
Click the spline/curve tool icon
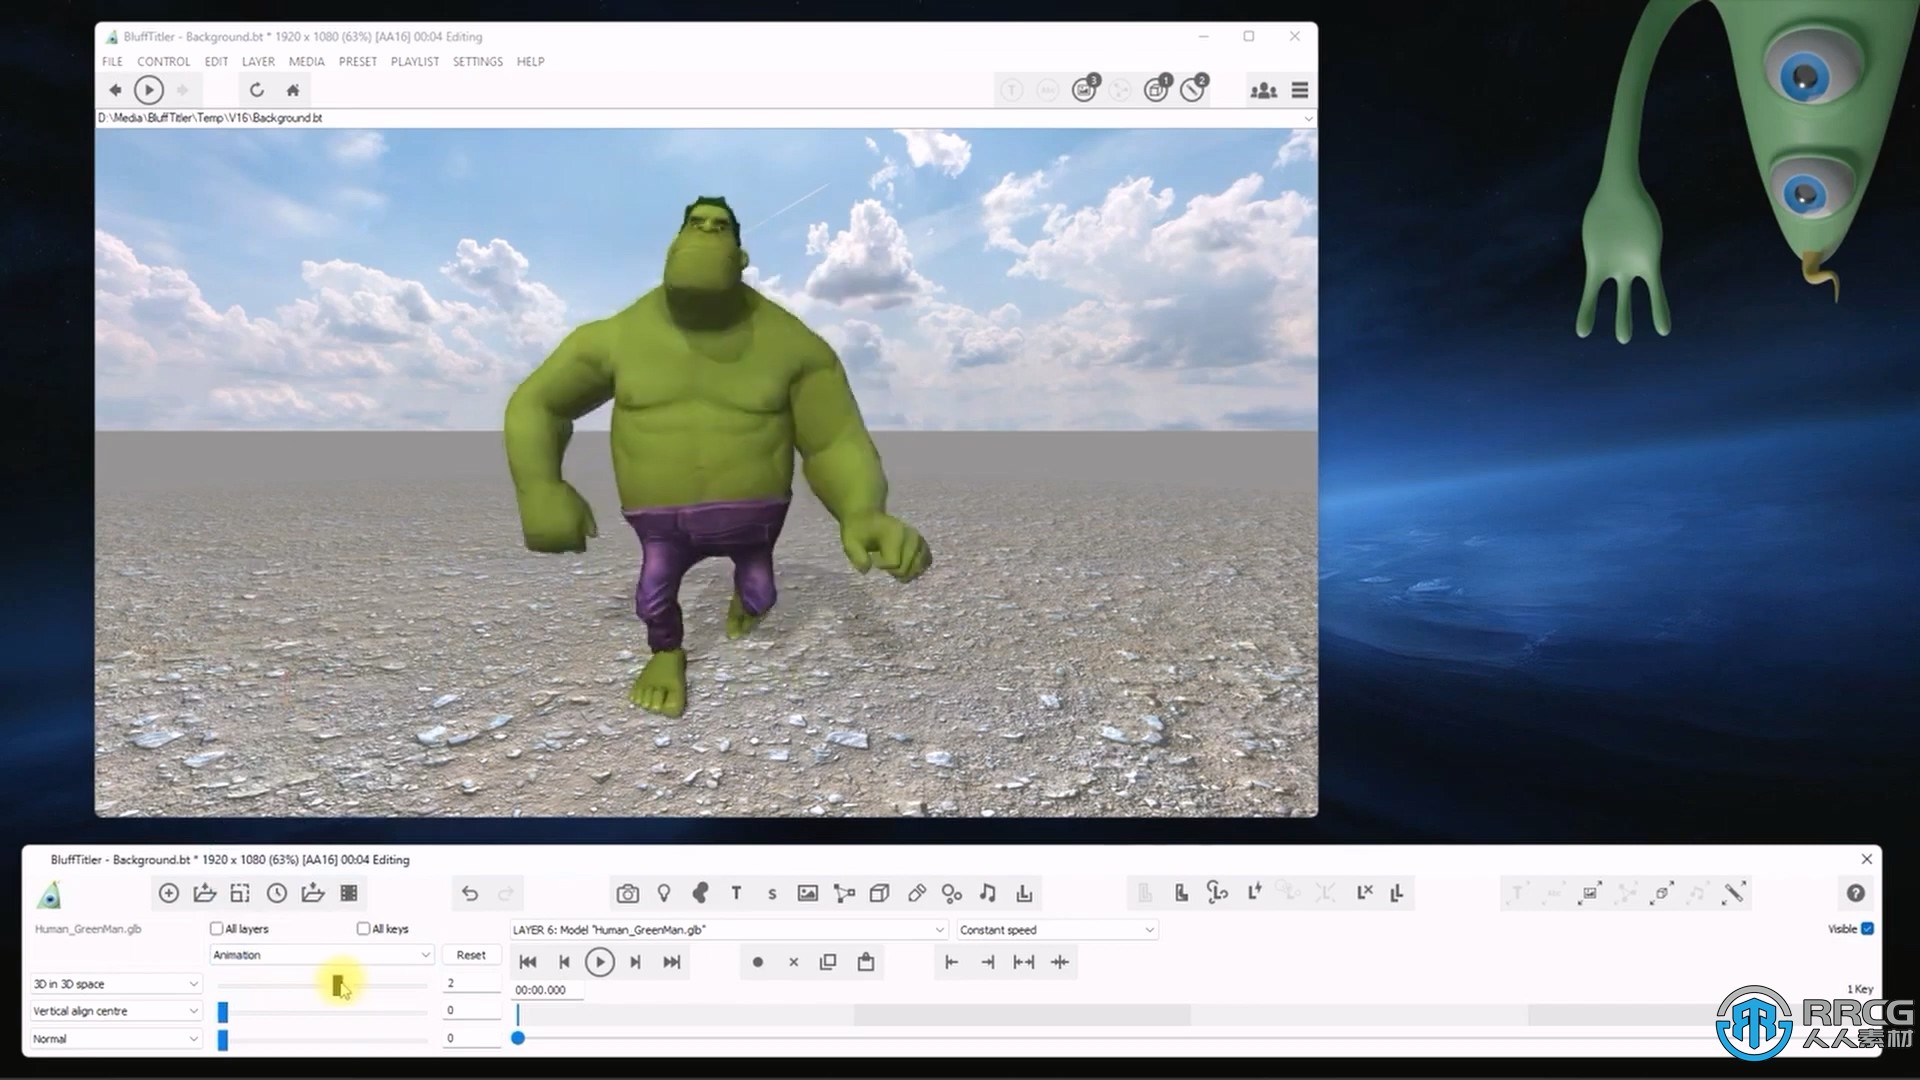click(x=844, y=894)
